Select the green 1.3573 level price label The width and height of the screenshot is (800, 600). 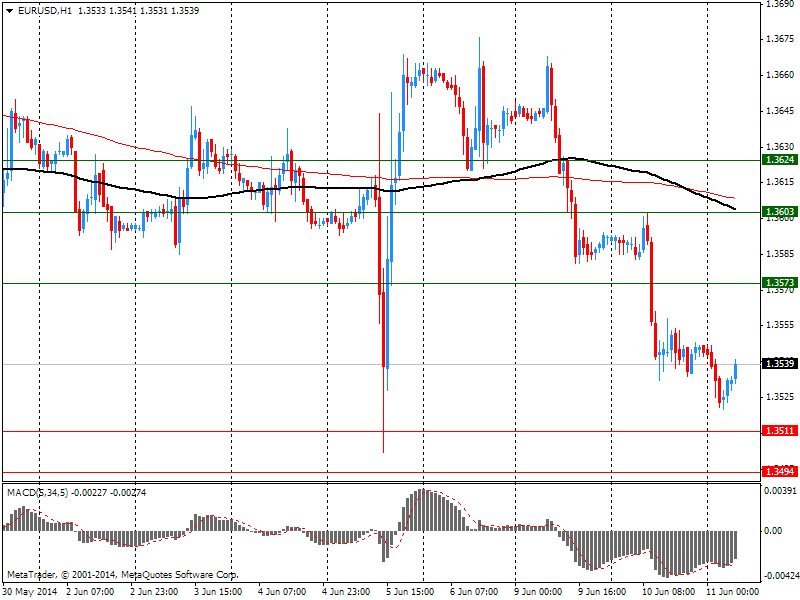coord(779,283)
